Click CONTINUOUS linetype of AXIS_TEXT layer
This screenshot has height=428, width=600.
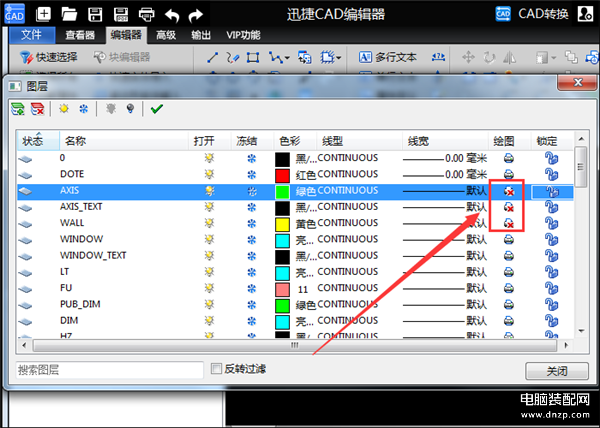tap(347, 207)
